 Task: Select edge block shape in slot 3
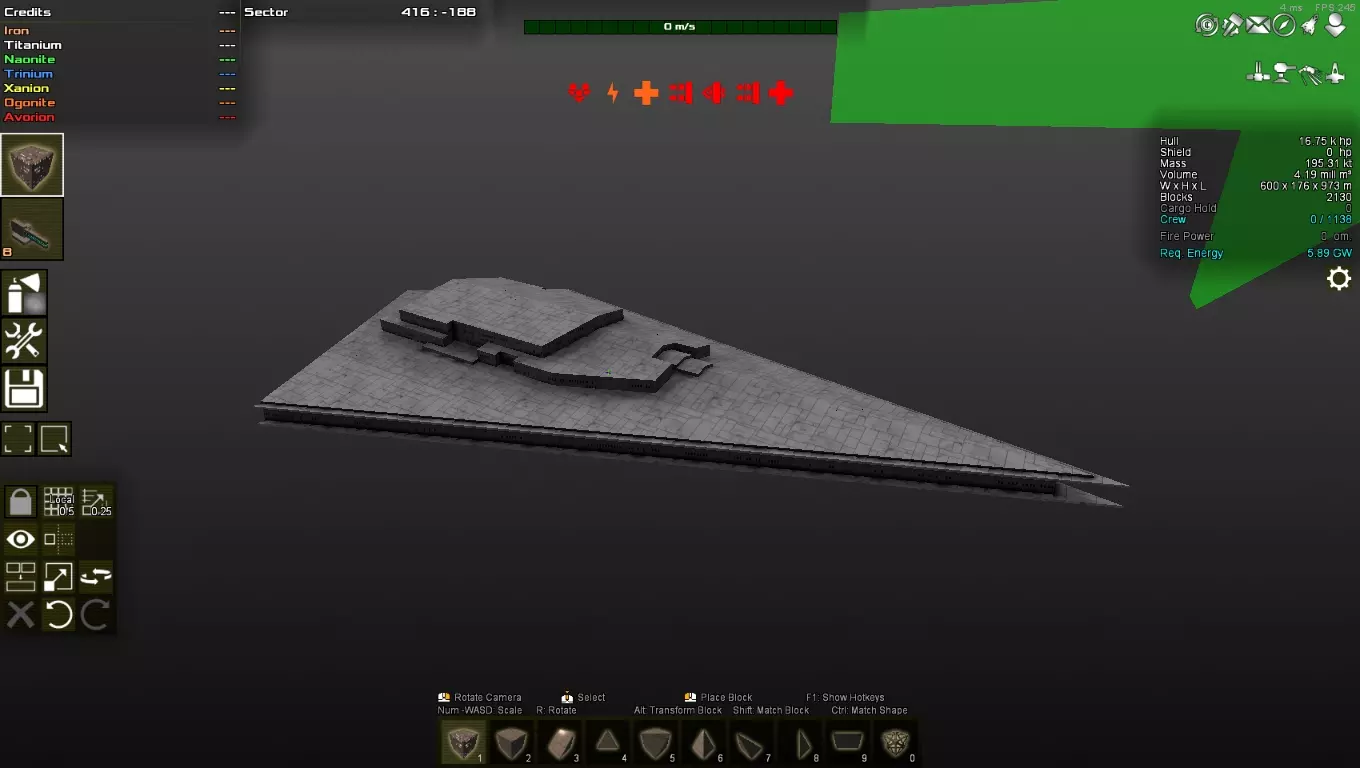559,743
